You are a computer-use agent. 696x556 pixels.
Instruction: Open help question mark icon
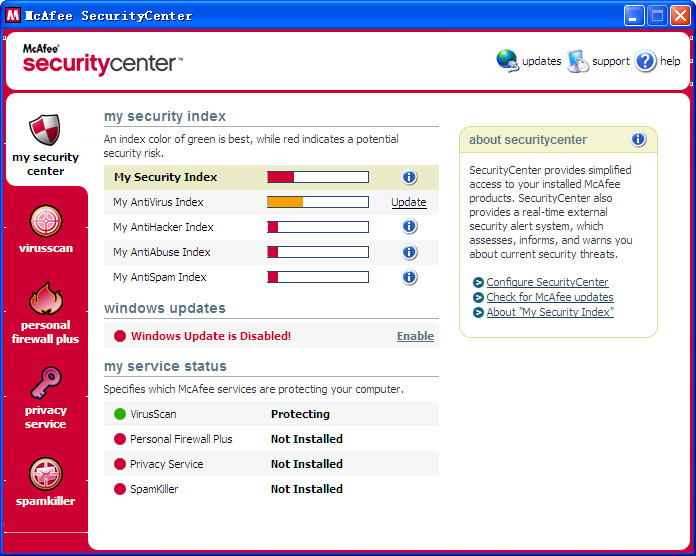pos(646,61)
